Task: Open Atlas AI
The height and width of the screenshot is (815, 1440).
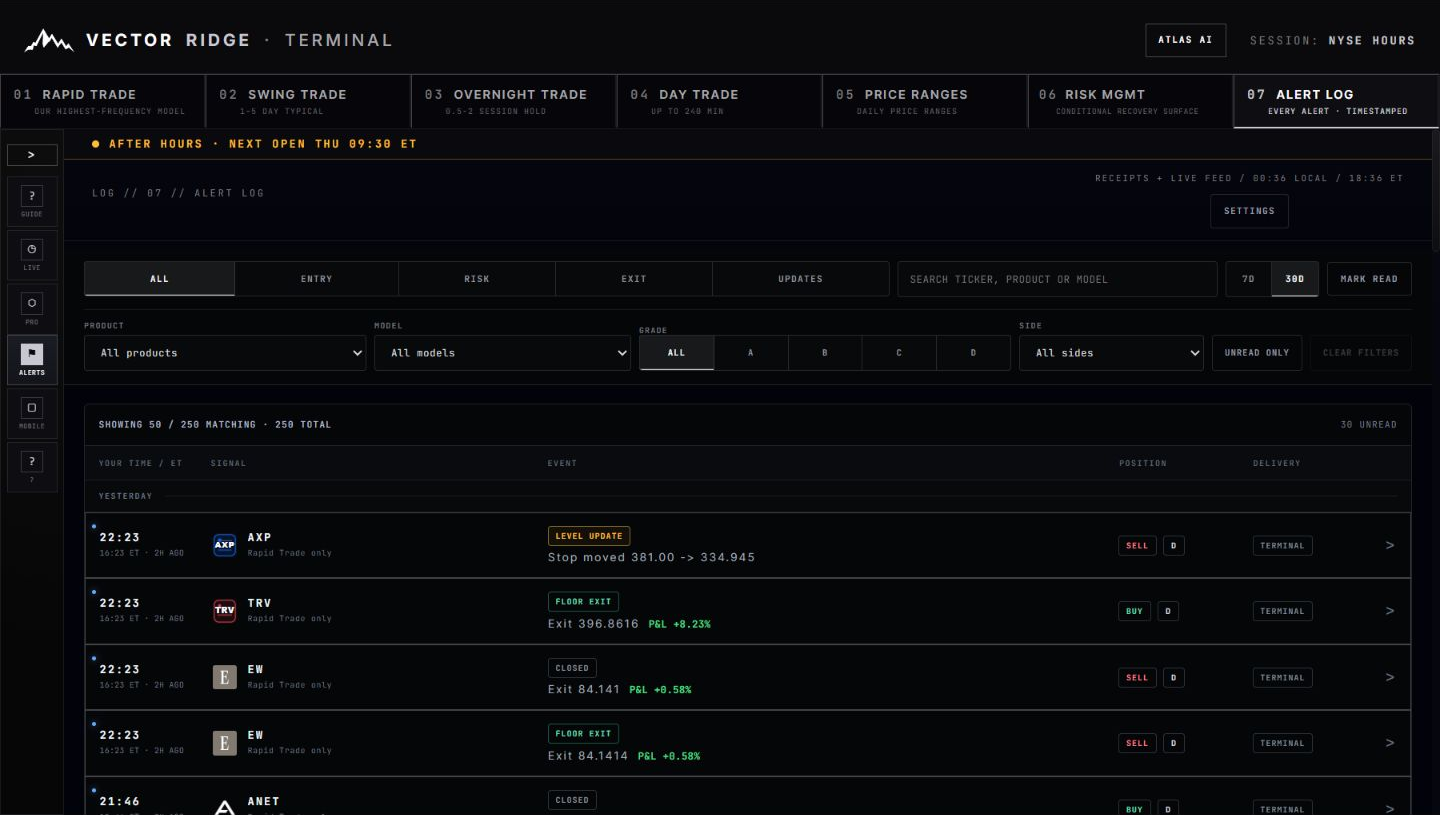Action: pos(1186,40)
